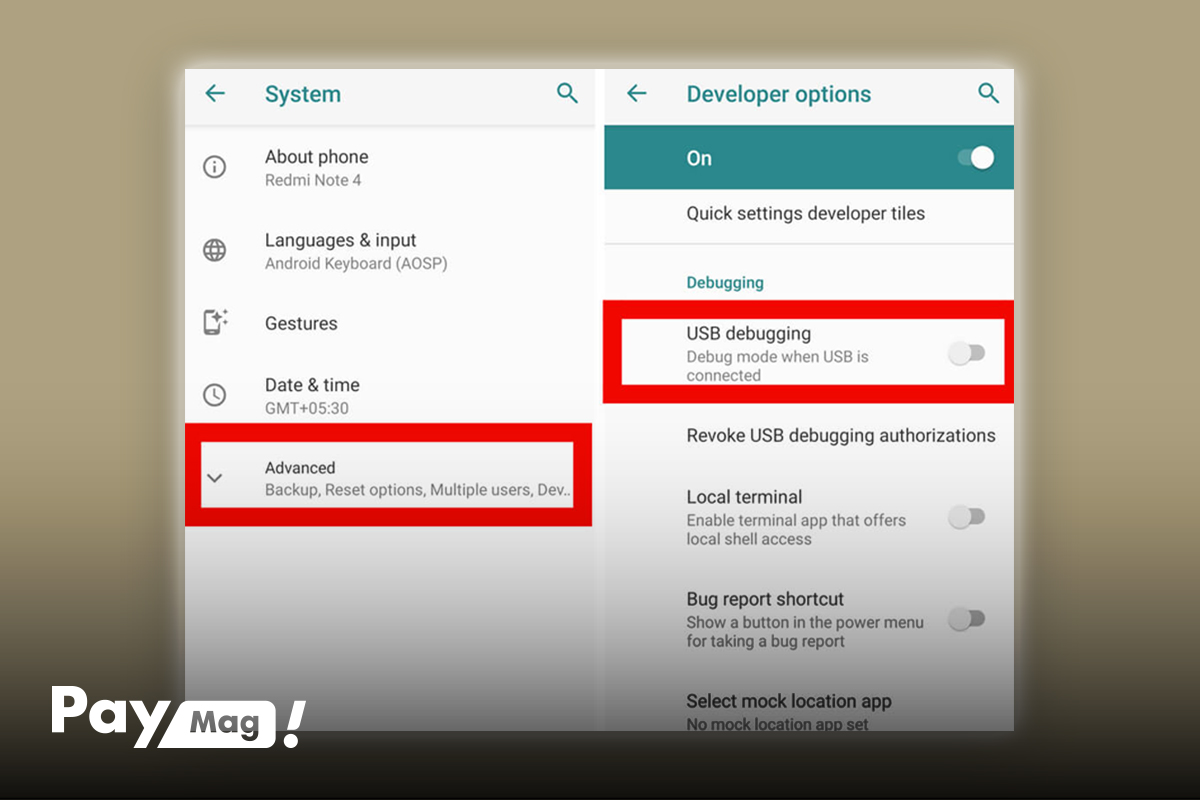Open Gestures settings

390,323
